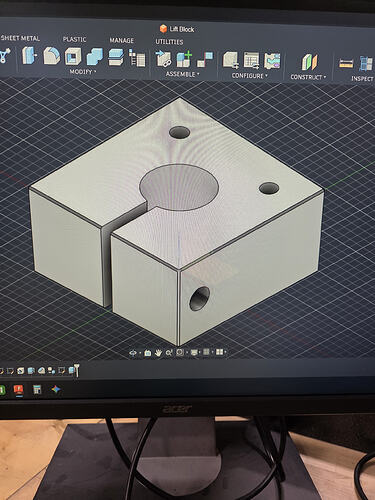The height and width of the screenshot is (500, 375).
Task: Switch to the UTILITIES tab
Action: pyautogui.click(x=169, y=42)
